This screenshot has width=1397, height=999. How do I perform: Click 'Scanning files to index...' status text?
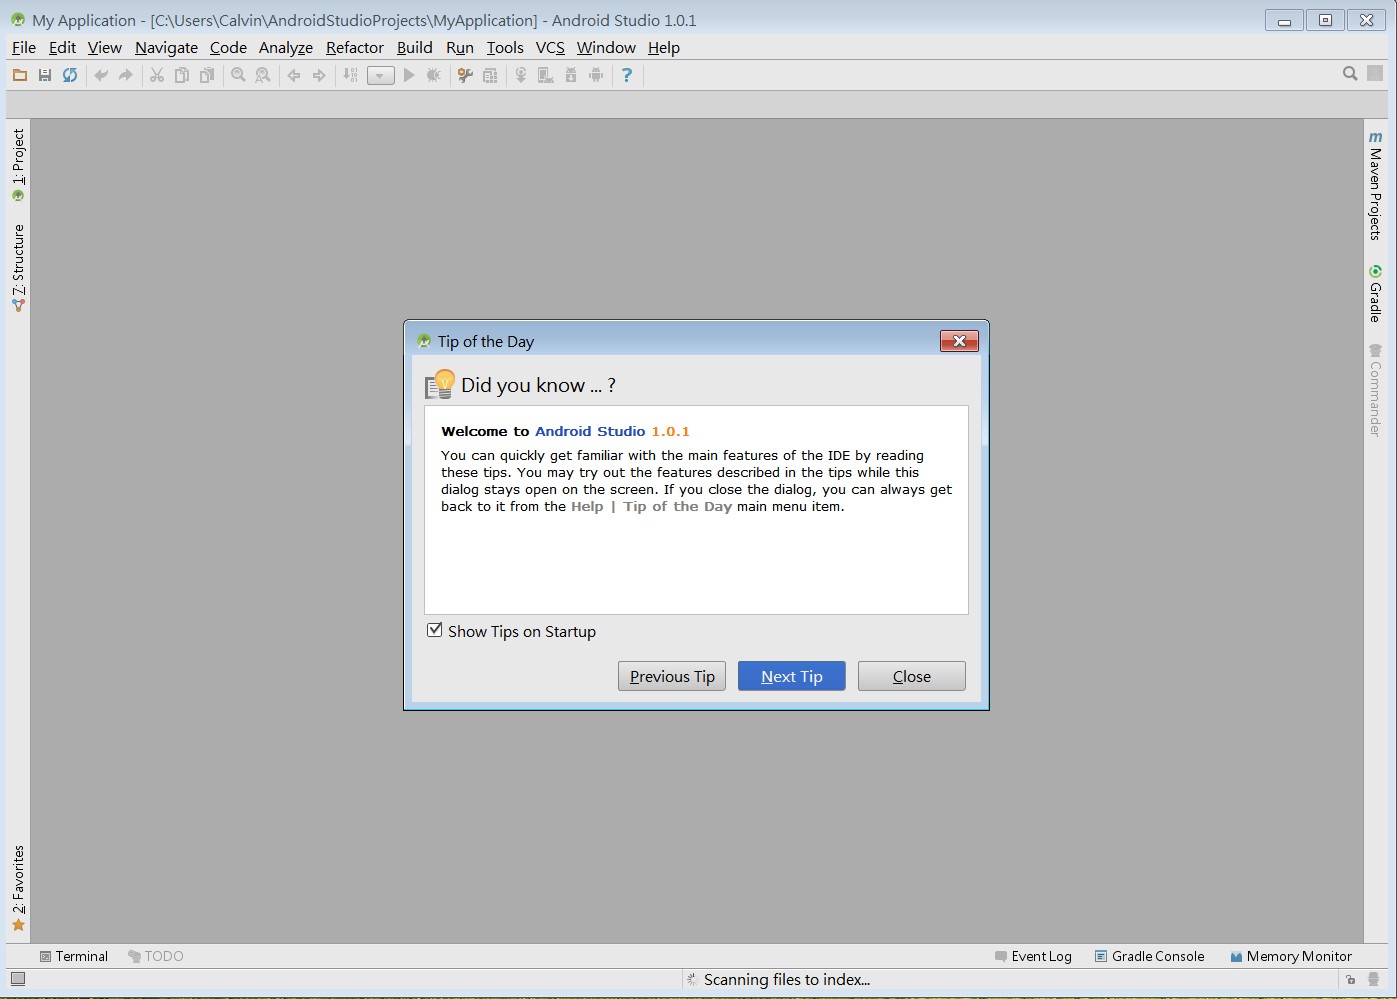click(x=787, y=980)
